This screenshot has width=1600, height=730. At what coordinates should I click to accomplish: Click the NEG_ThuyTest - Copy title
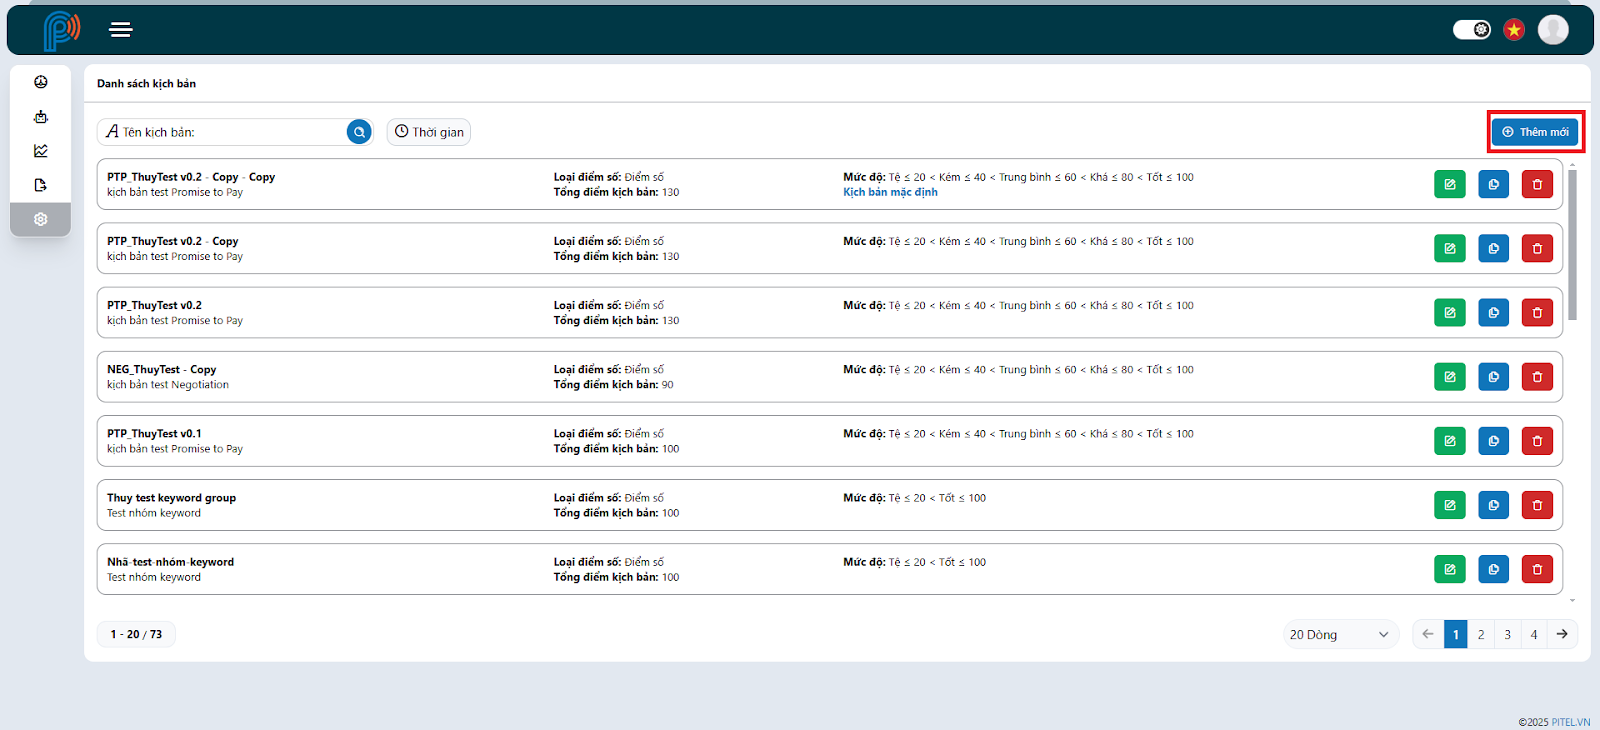(162, 369)
